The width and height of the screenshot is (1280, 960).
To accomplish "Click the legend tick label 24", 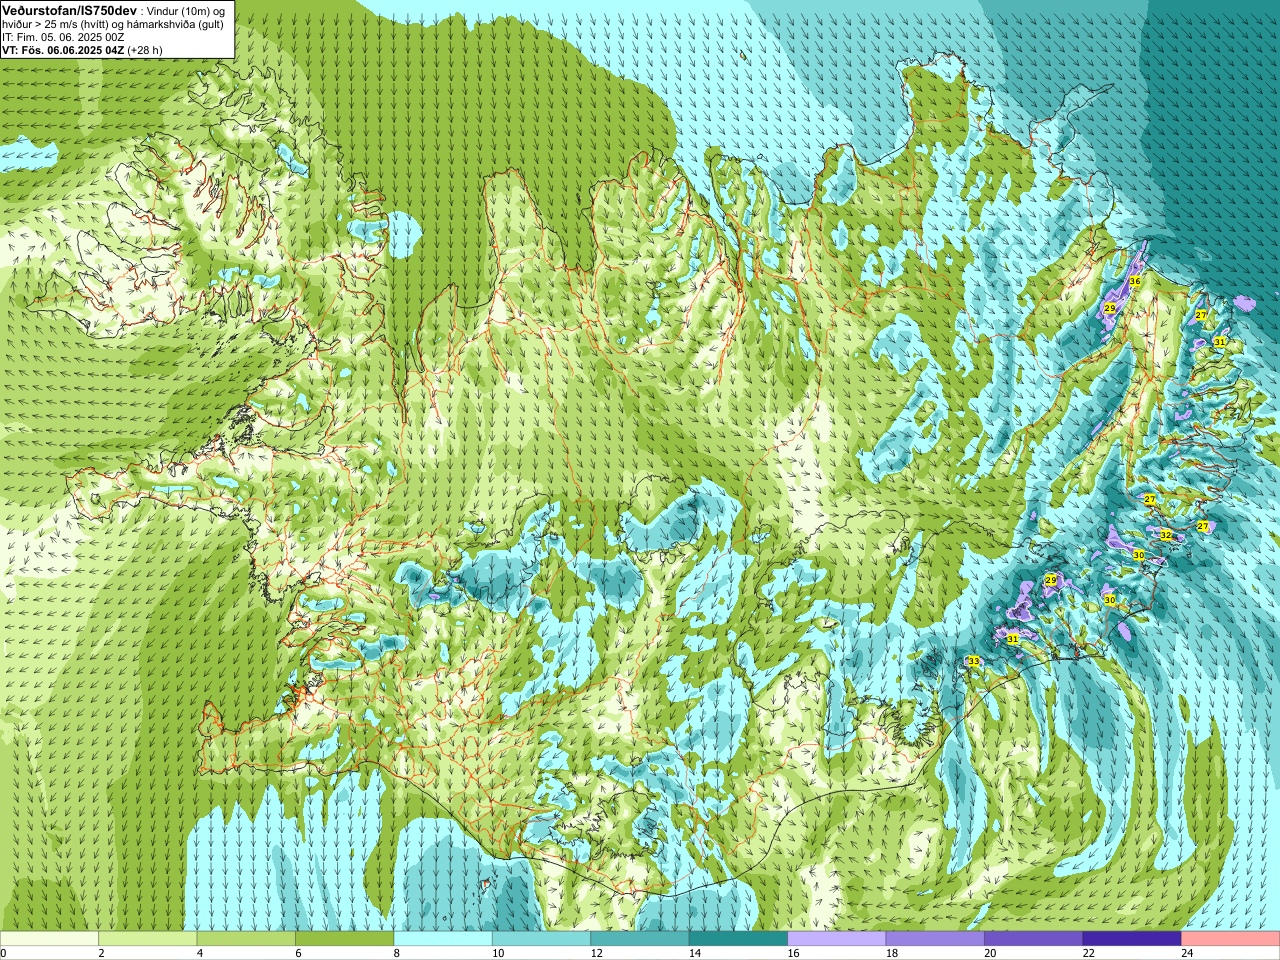I will click(1188, 953).
